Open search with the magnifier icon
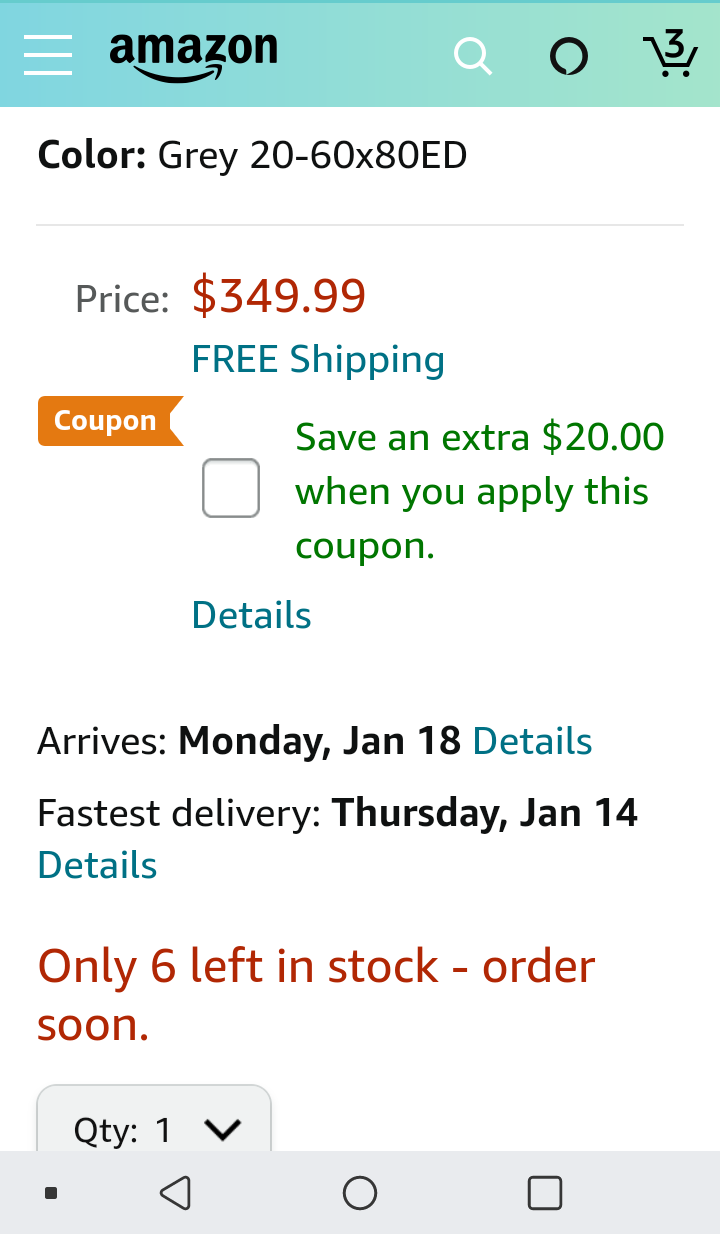Screen dimensions: 720x1234 (473, 56)
